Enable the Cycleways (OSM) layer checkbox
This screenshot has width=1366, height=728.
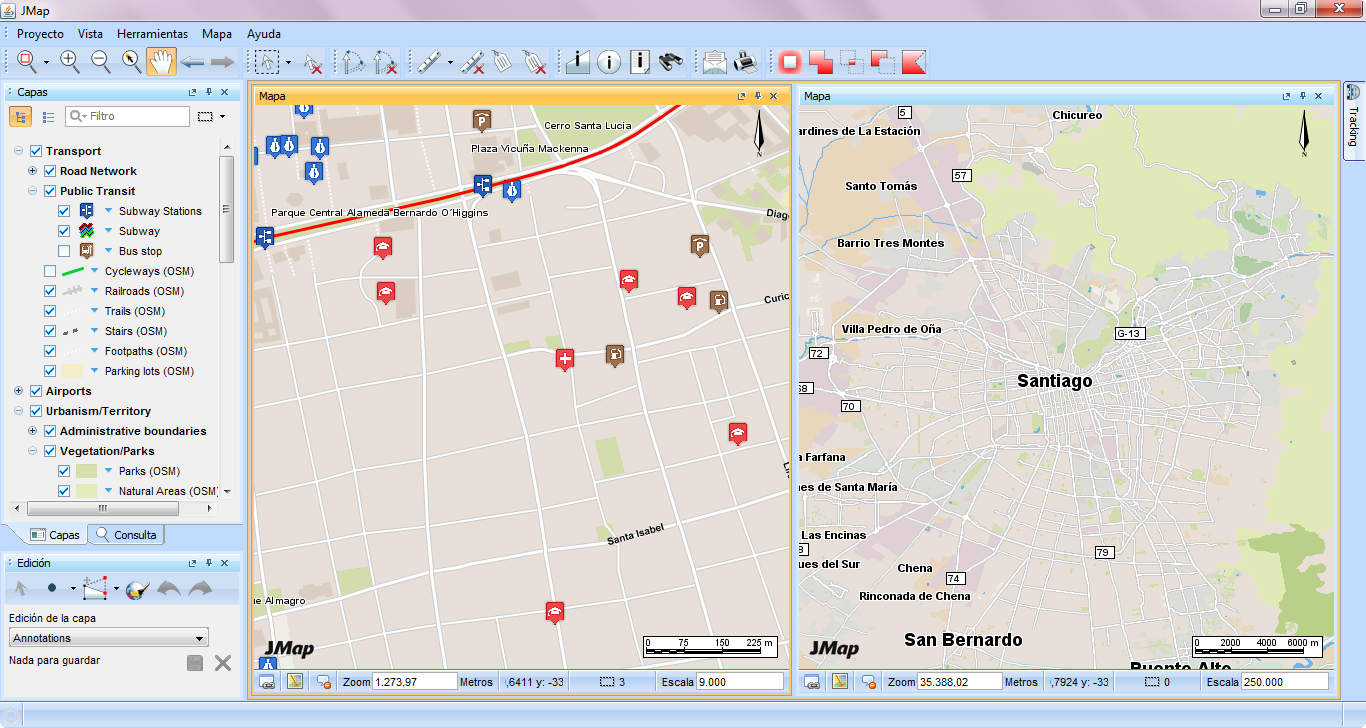click(50, 271)
